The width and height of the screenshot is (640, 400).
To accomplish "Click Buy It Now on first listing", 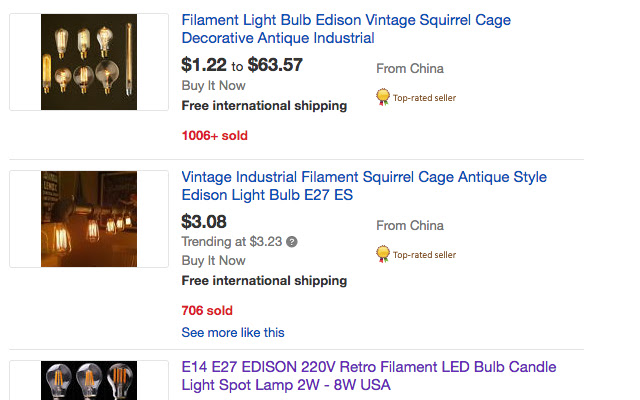I will pos(213,86).
